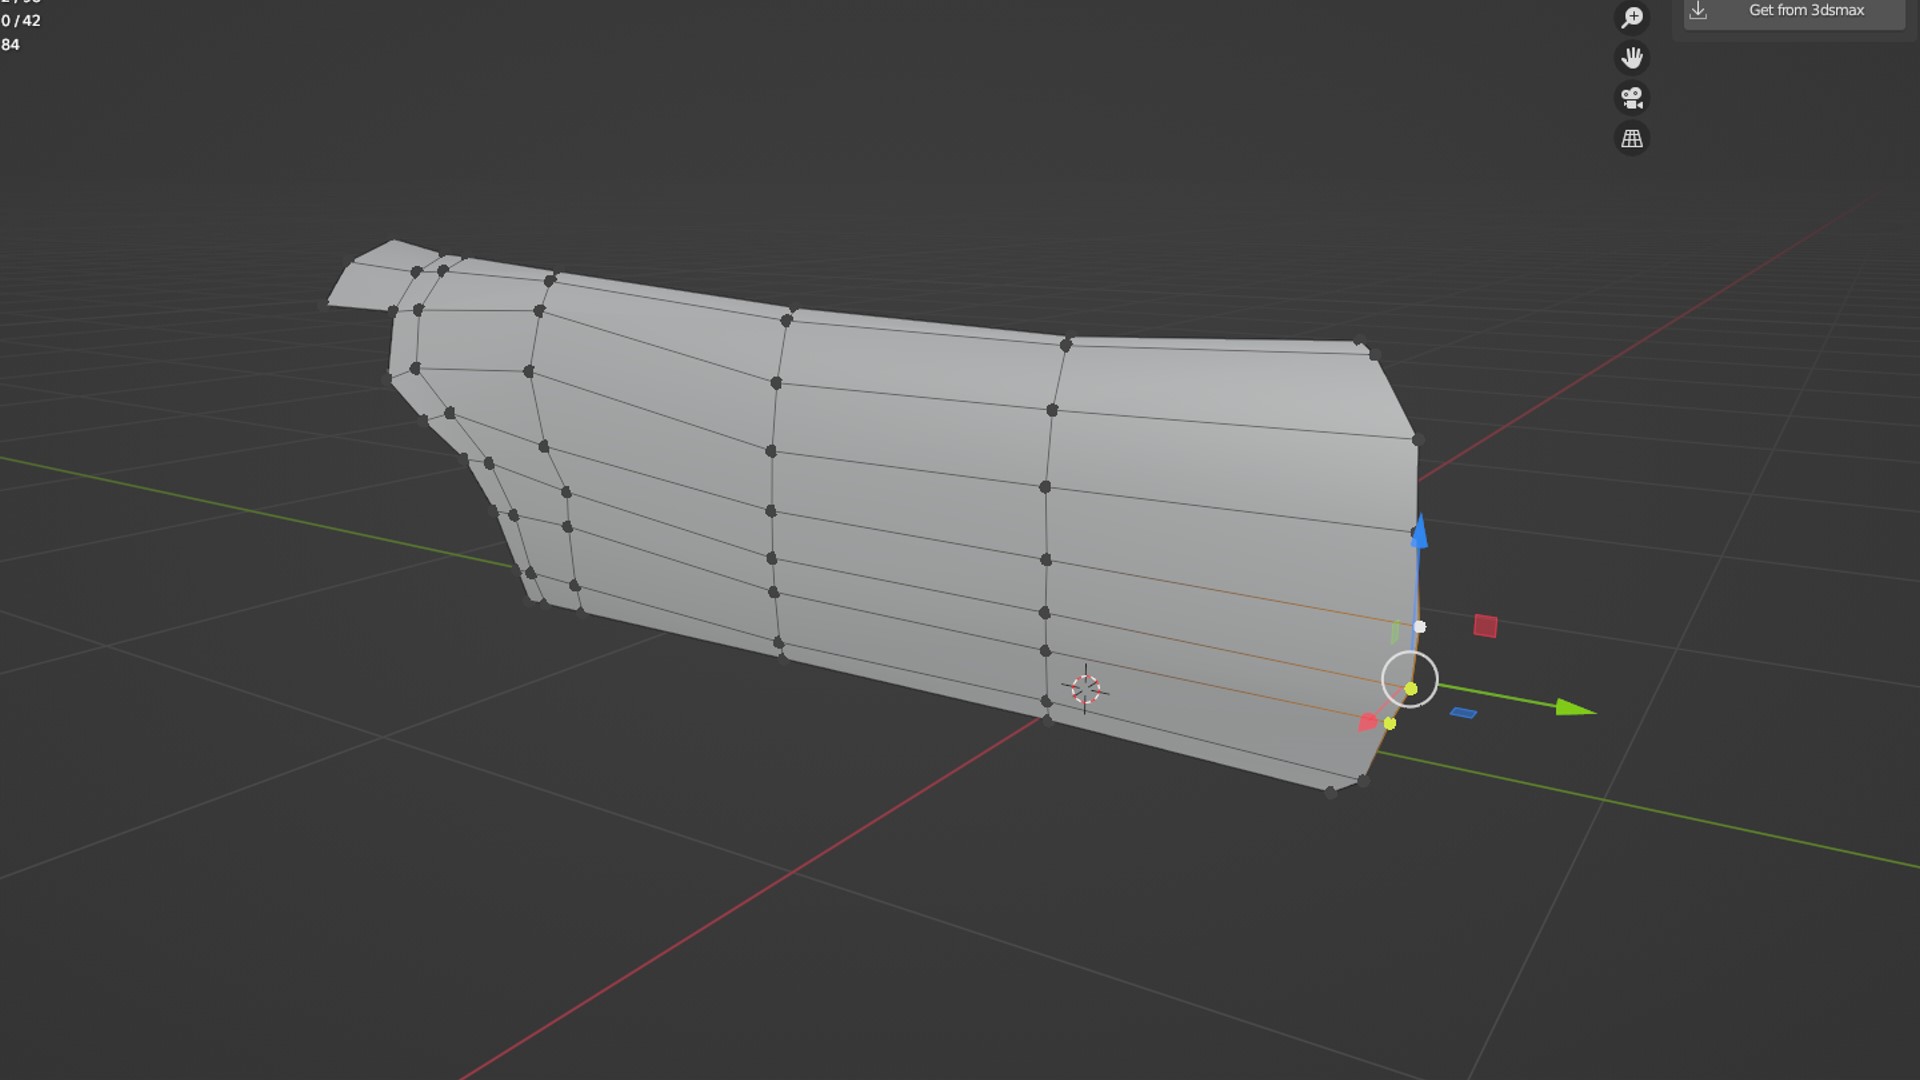The width and height of the screenshot is (1920, 1080).
Task: Select the vertex where the red axis meets the mesh bottom
Action: pos(1047,718)
